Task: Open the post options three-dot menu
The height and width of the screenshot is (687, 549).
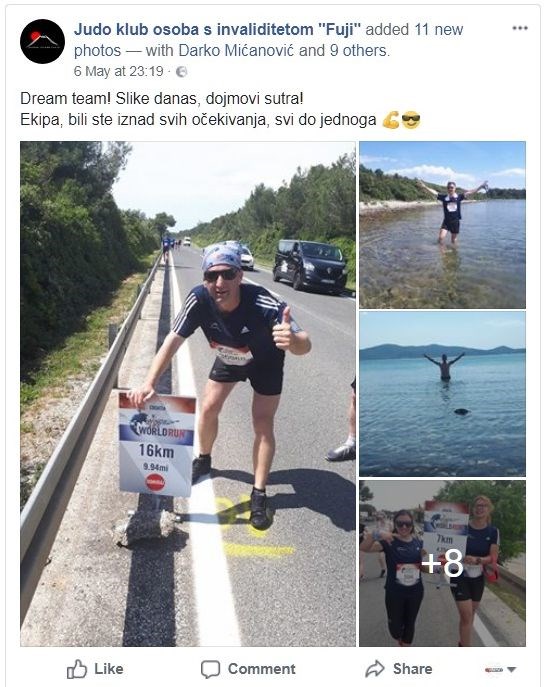Action: (520, 28)
